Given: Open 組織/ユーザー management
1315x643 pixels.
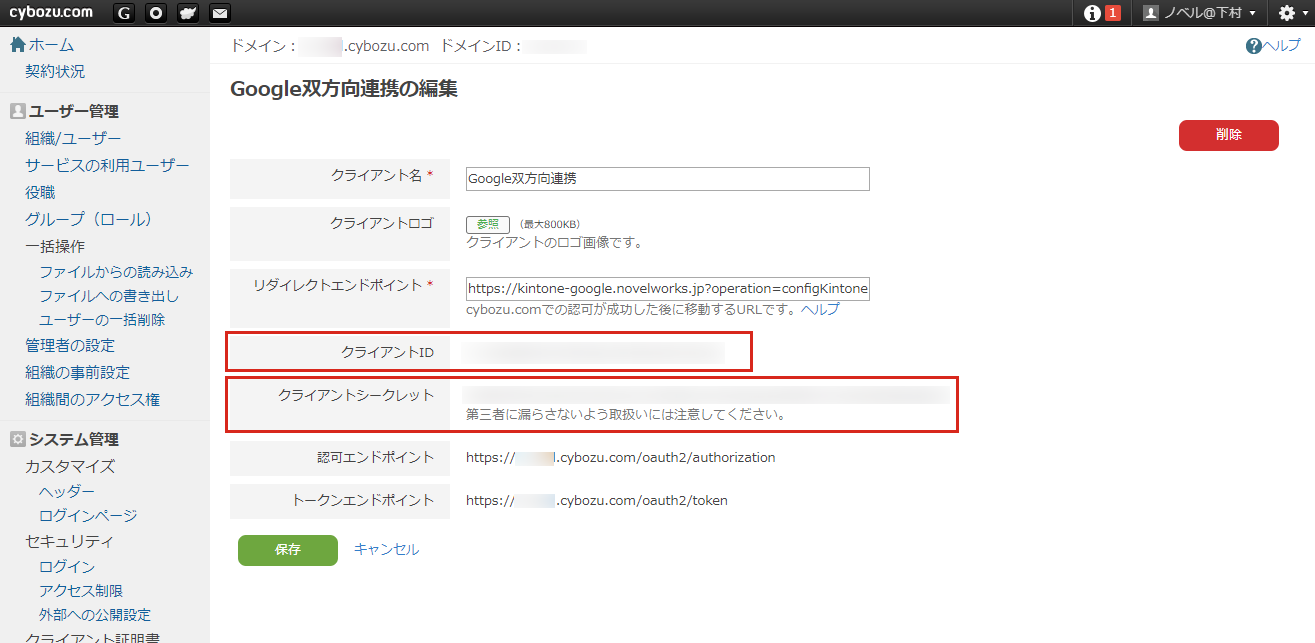Looking at the screenshot, I should [x=73, y=138].
